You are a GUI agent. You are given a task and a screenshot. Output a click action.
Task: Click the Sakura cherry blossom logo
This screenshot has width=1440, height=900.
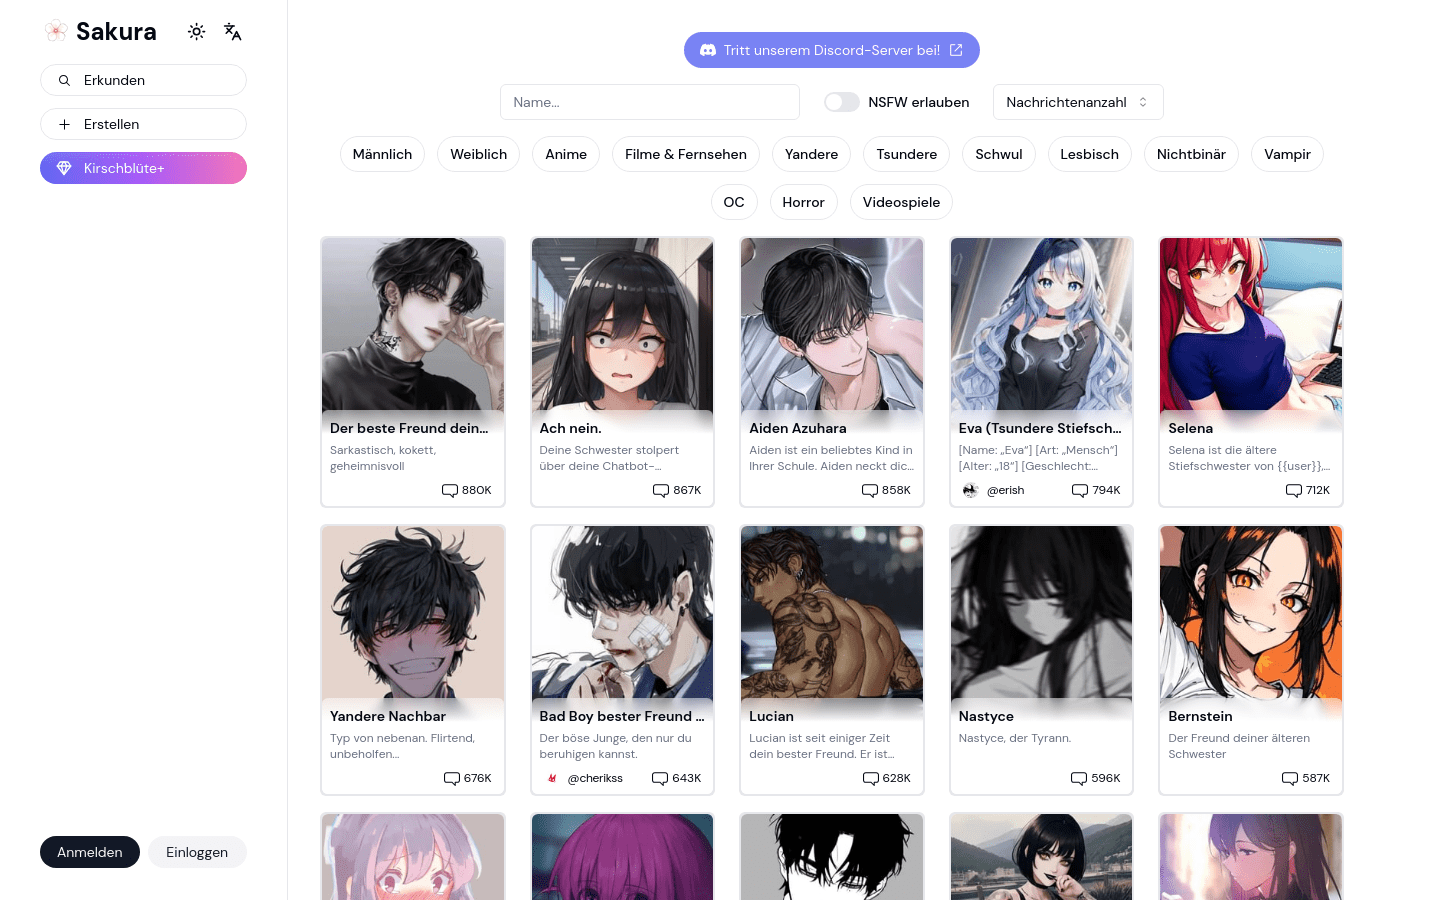tap(56, 32)
